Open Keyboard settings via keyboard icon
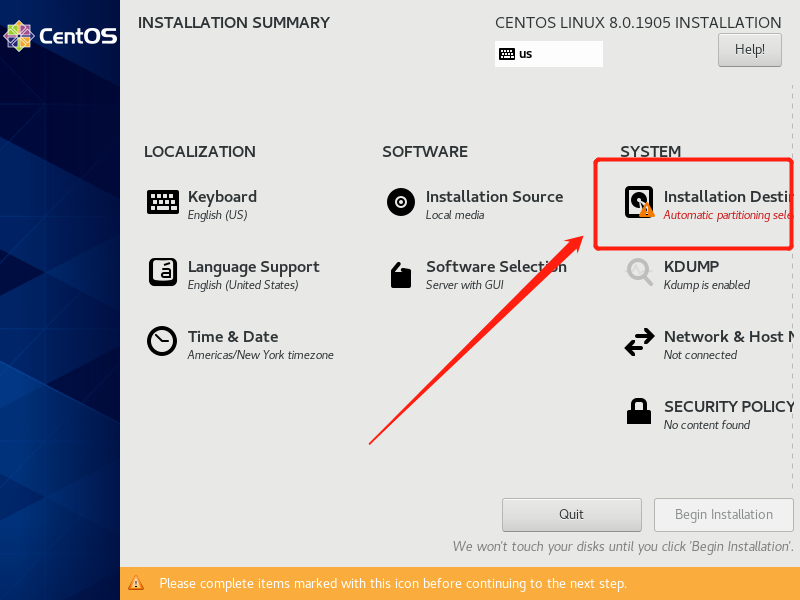The image size is (800, 600). pos(163,202)
